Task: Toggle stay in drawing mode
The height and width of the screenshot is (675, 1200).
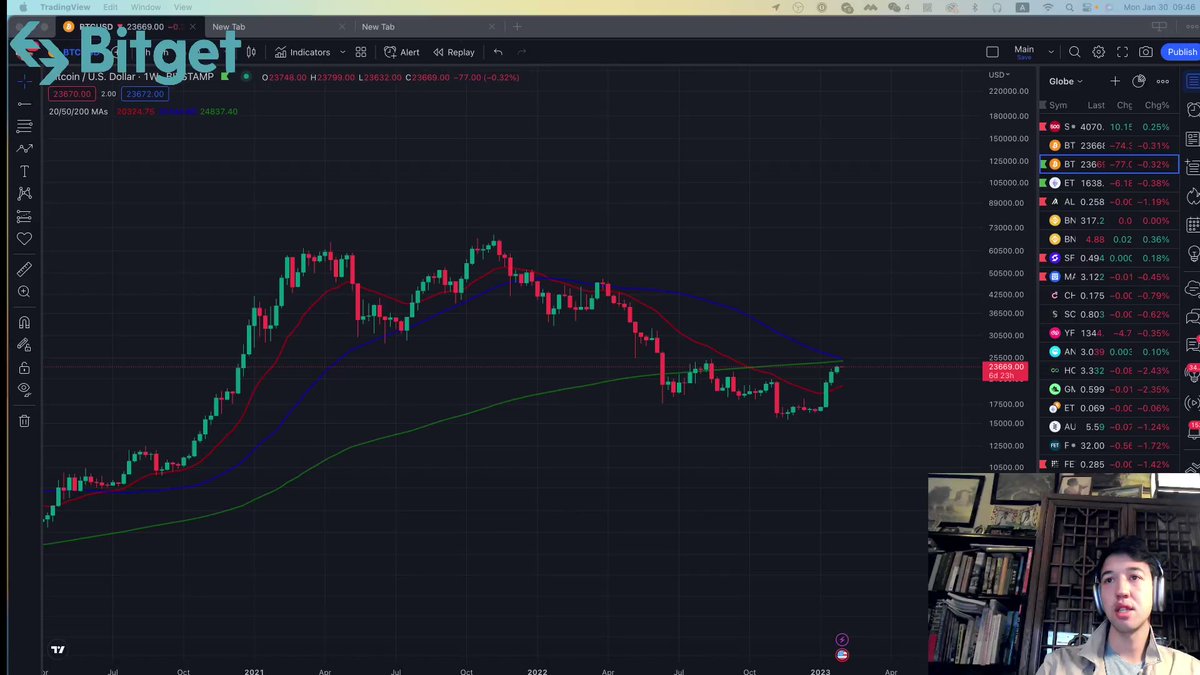Action: [24, 345]
